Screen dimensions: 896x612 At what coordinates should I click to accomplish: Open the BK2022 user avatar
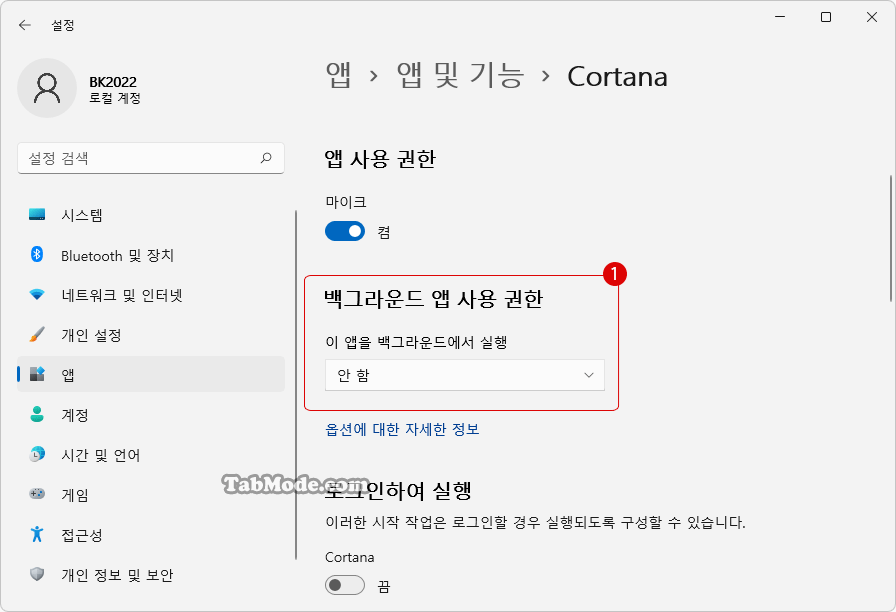click(47, 88)
